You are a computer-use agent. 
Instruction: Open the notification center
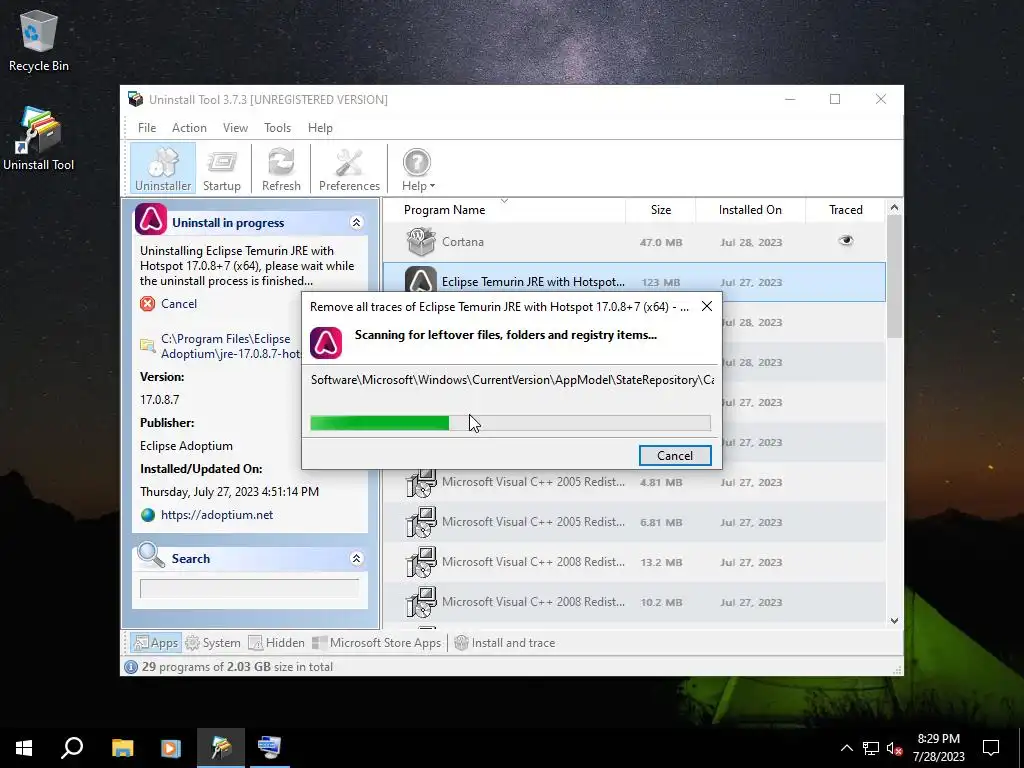991,747
